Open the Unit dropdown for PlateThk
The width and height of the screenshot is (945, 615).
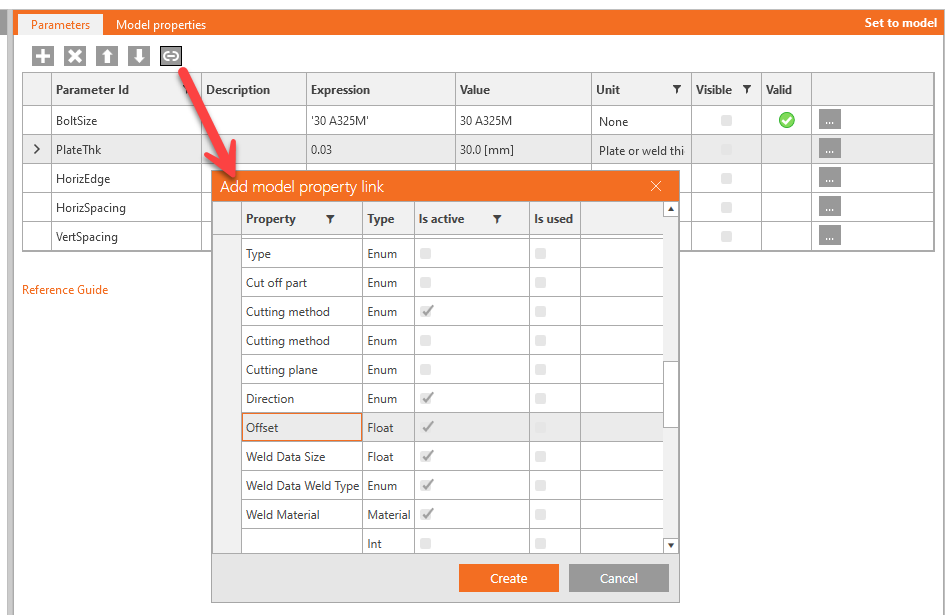641,150
